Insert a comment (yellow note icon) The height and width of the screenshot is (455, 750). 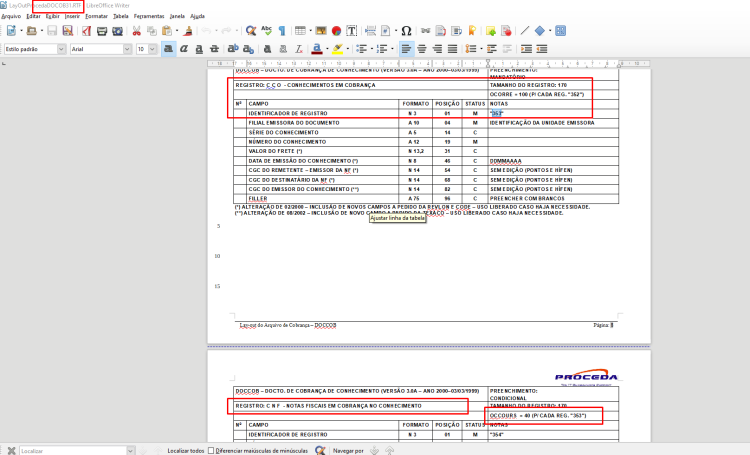(491, 31)
